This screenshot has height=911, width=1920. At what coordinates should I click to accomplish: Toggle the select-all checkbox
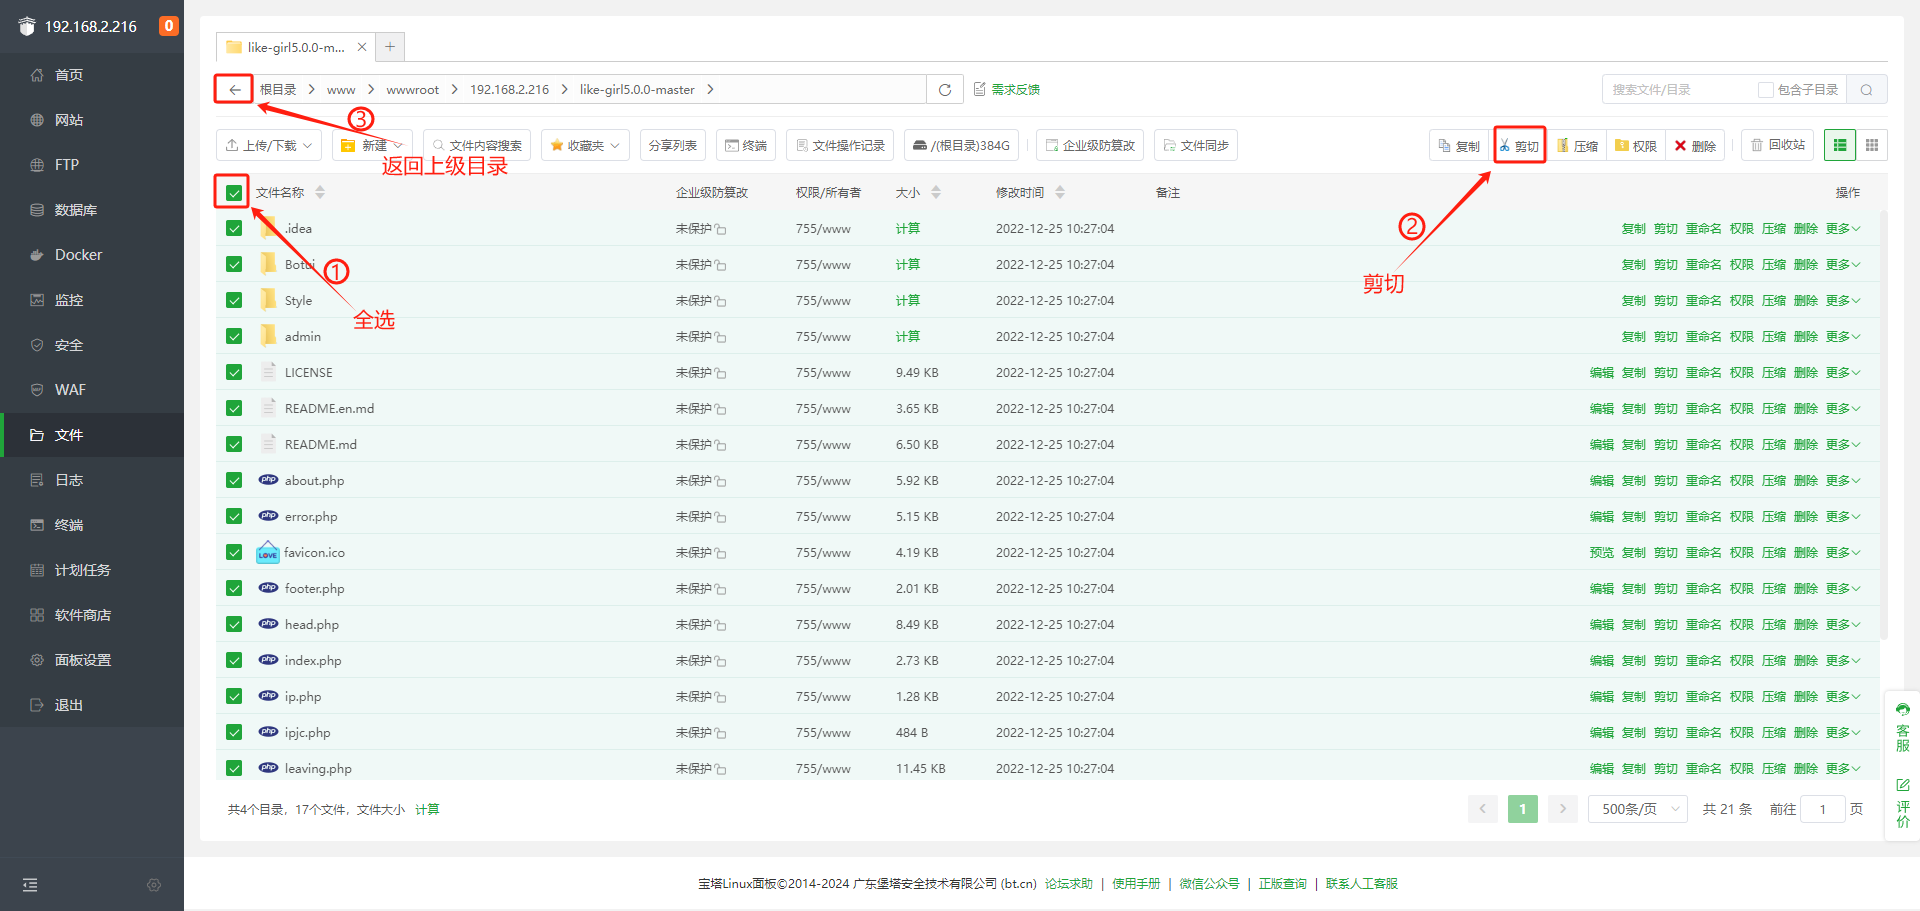(234, 192)
